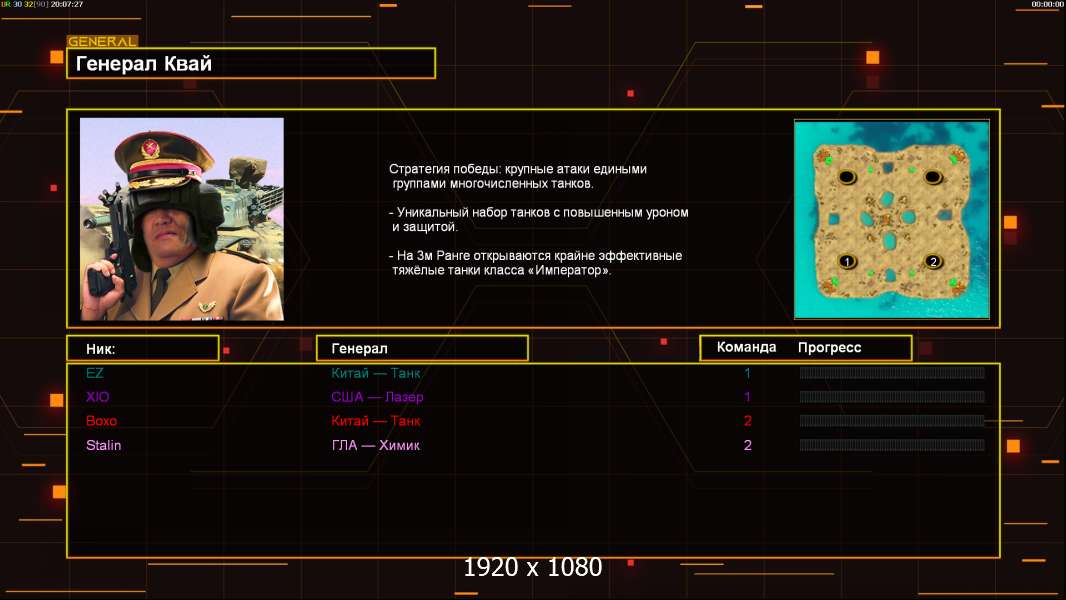The width and height of the screenshot is (1066, 600).
Task: Click the top-left empty start slot on minimap
Action: [847, 178]
